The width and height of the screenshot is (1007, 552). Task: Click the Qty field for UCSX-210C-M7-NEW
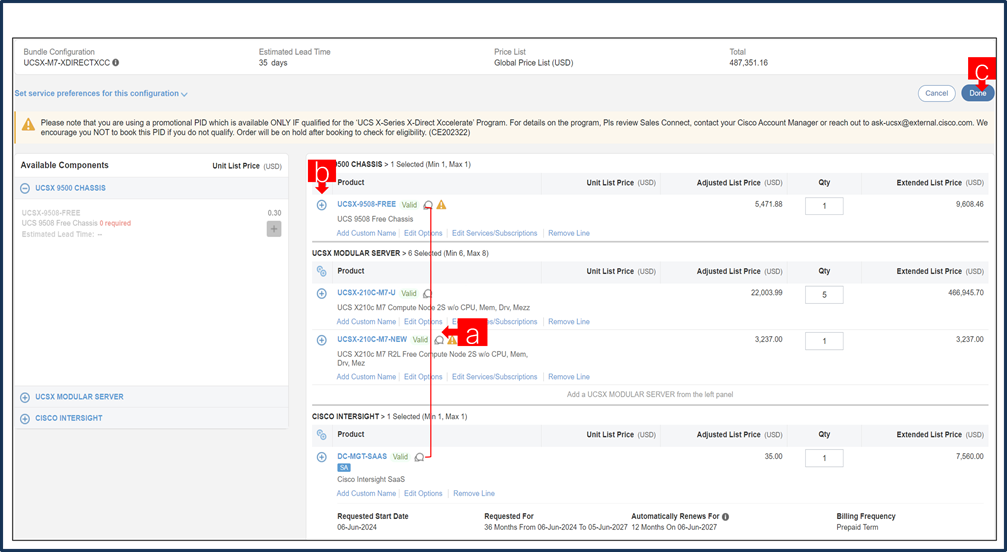point(824,341)
